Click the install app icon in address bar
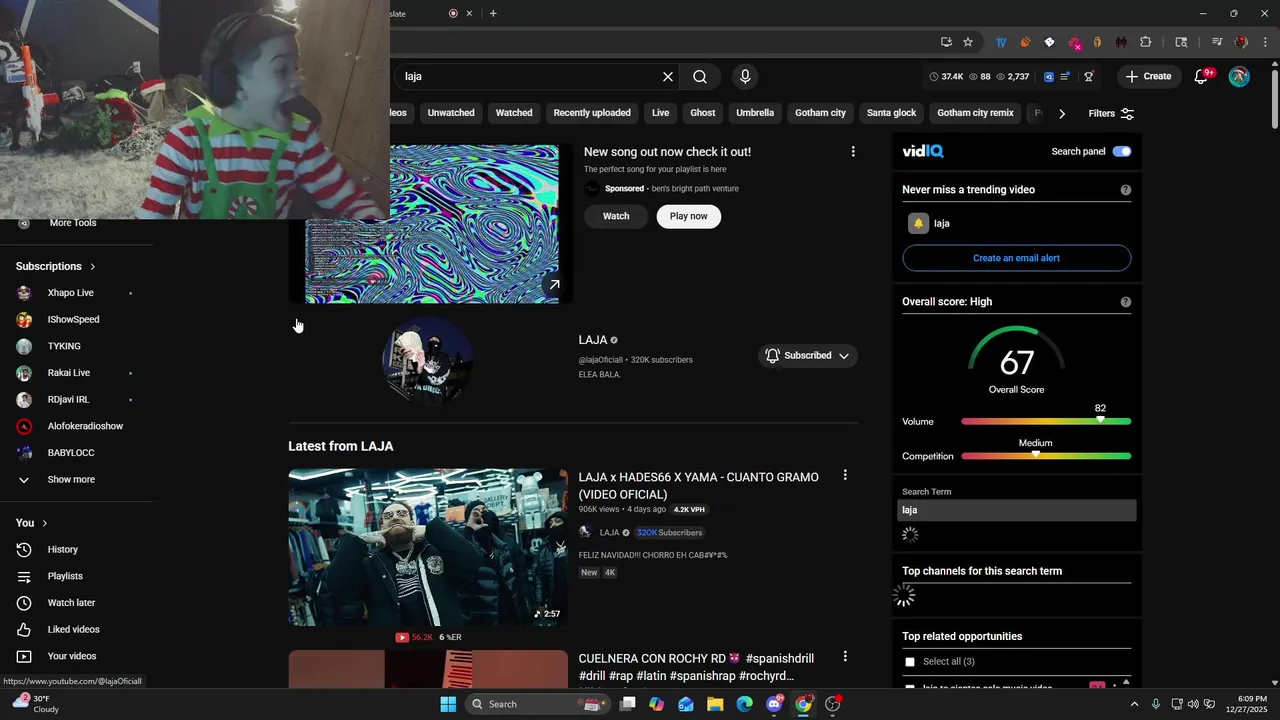The width and height of the screenshot is (1280, 720). (946, 42)
